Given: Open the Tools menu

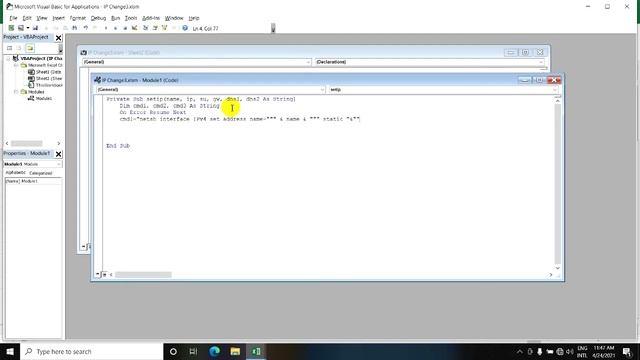Looking at the screenshot, I should coord(131,18).
